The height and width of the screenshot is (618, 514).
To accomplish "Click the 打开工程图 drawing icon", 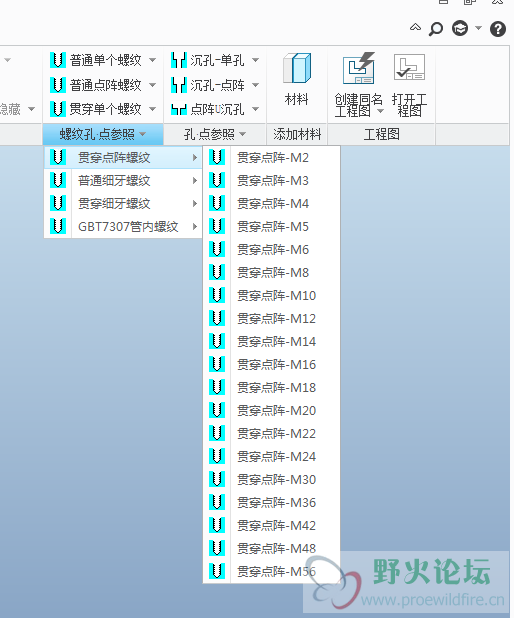I will point(409,67).
